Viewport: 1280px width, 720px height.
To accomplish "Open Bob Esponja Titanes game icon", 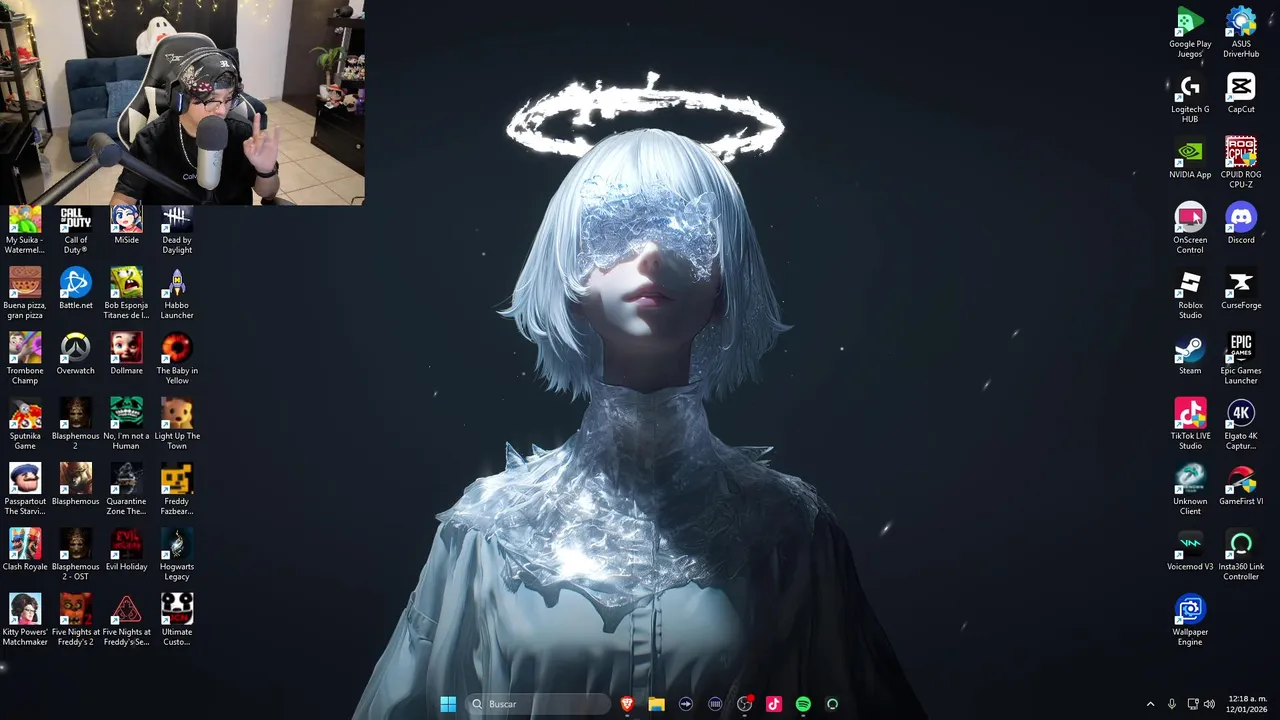I will (x=126, y=294).
